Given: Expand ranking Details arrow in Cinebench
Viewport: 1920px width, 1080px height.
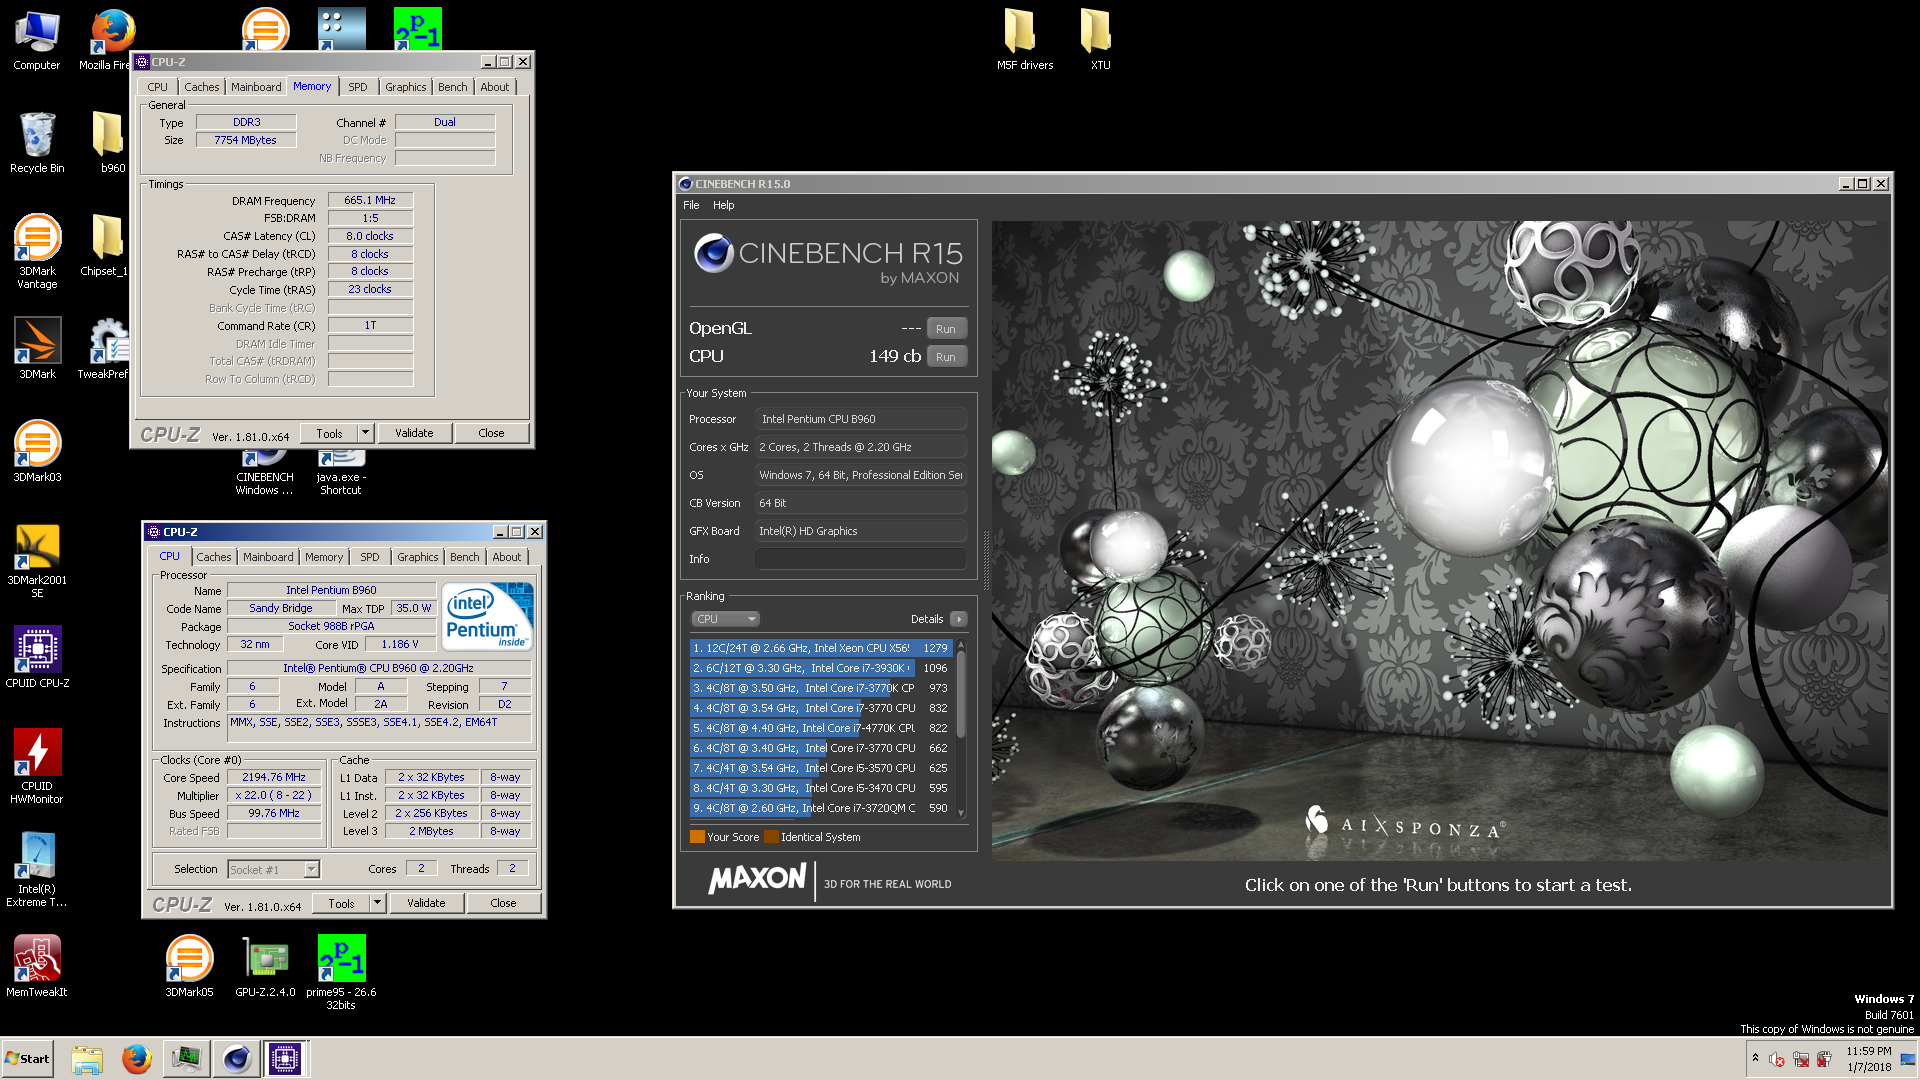Looking at the screenshot, I should 958,619.
